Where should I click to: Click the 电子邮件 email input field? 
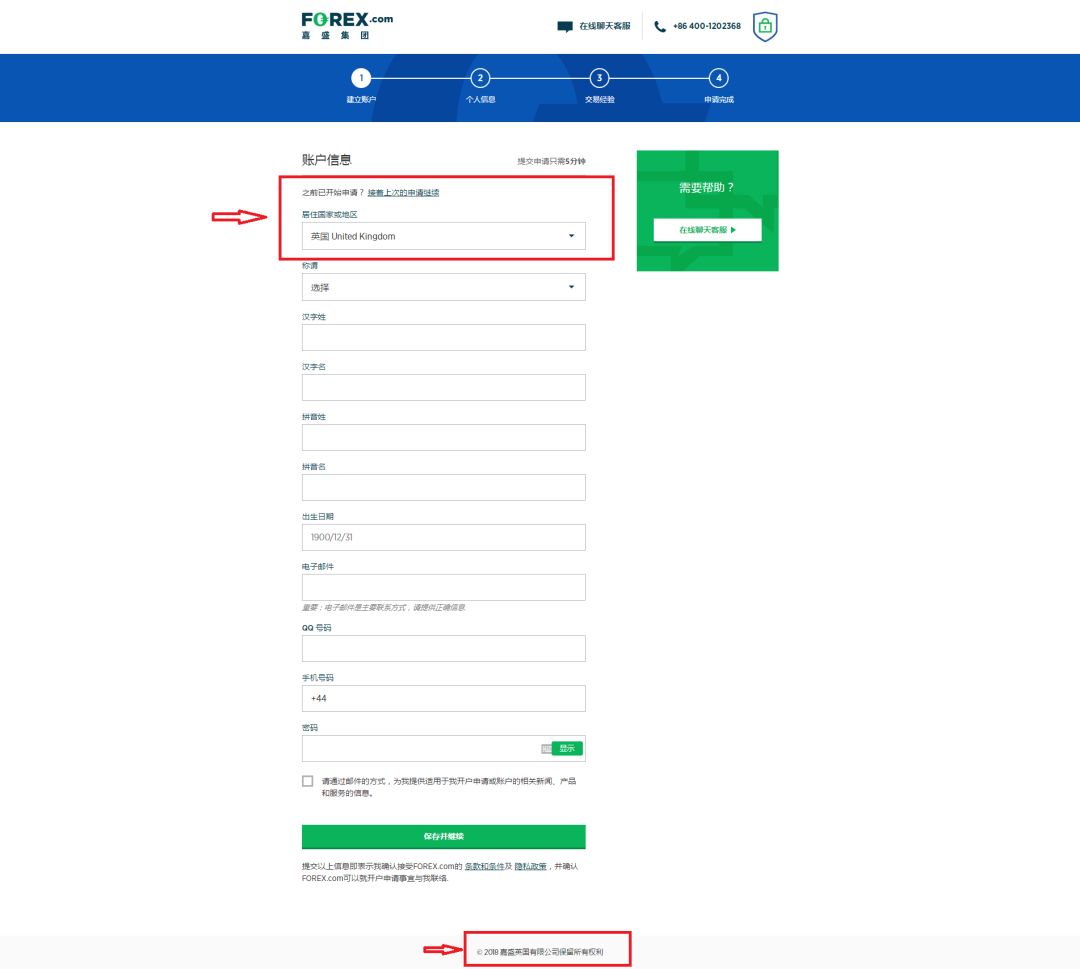pyautogui.click(x=443, y=587)
